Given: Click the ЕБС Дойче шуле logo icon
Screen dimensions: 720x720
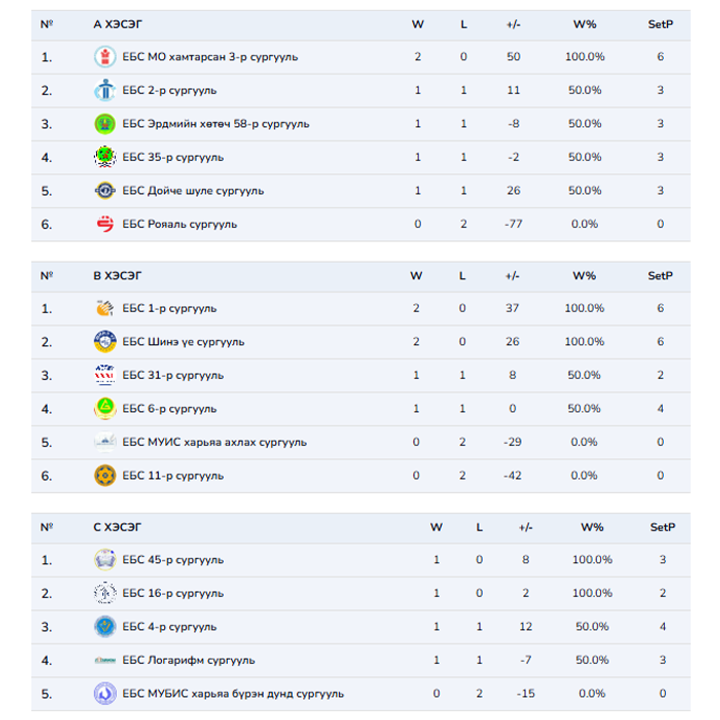Looking at the screenshot, I should [x=105, y=191].
